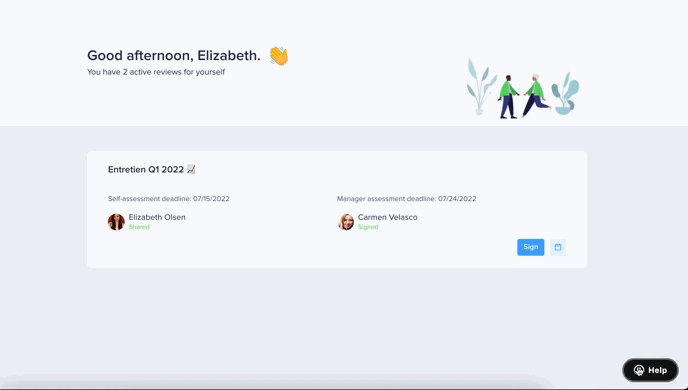The height and width of the screenshot is (390, 688).
Task: Click the chart emoji beside Entretien Q1 2022
Action: click(191, 169)
